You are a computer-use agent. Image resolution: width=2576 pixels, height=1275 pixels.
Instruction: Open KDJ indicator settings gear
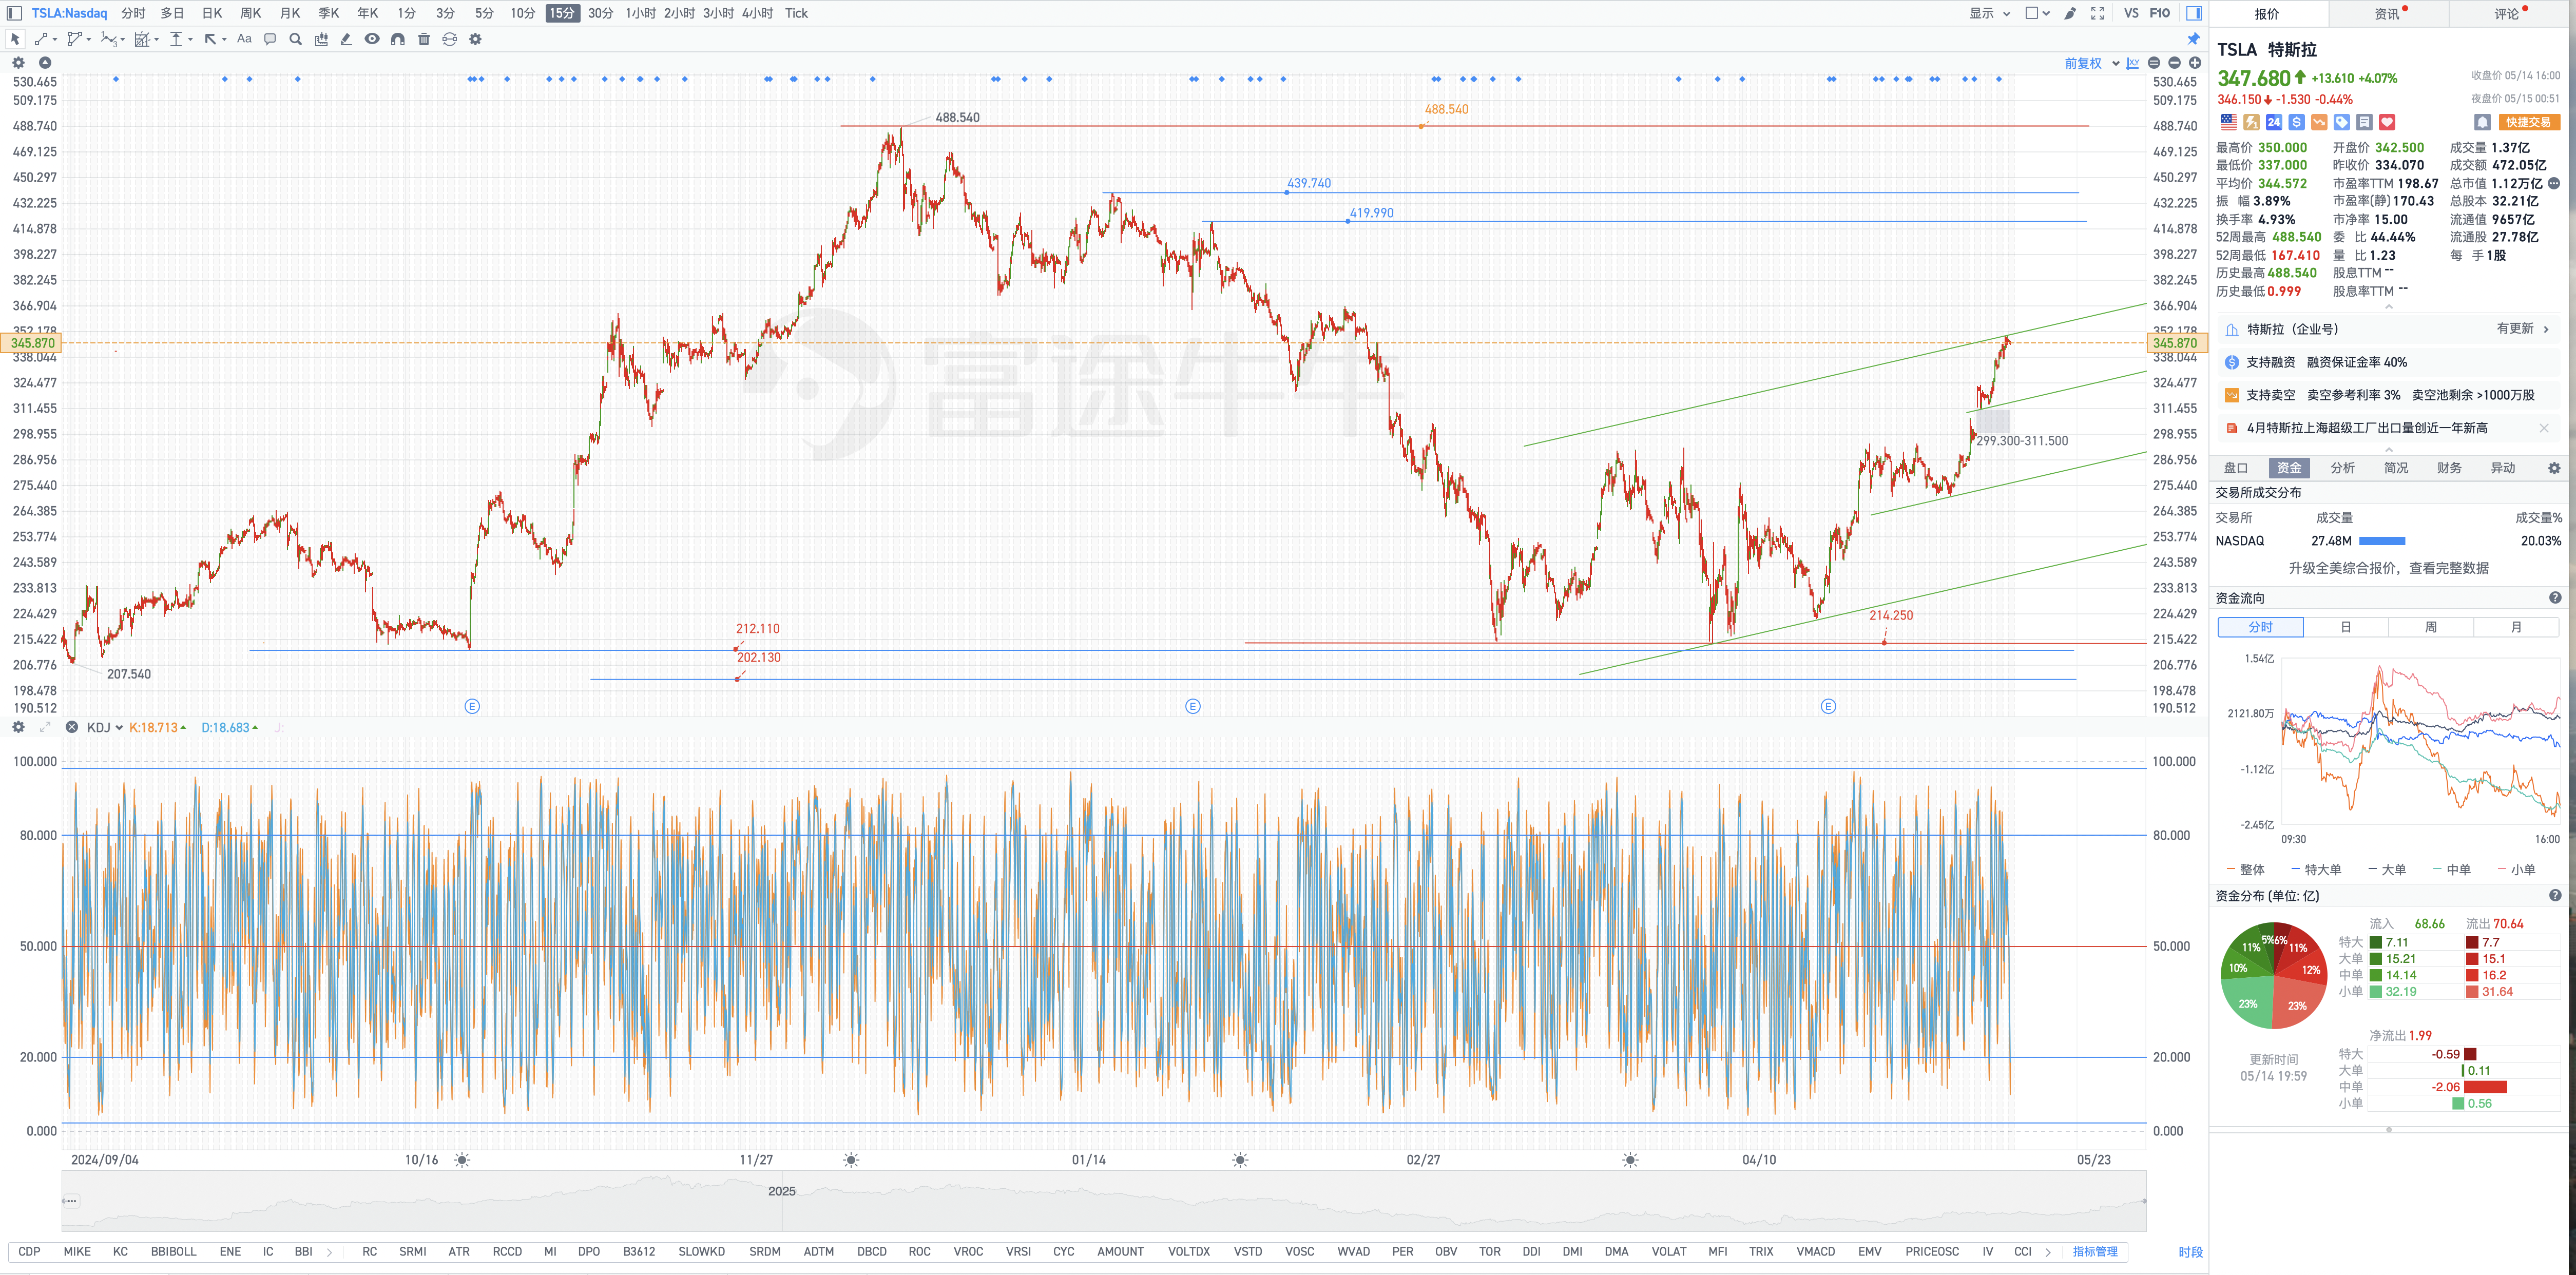coord(18,727)
